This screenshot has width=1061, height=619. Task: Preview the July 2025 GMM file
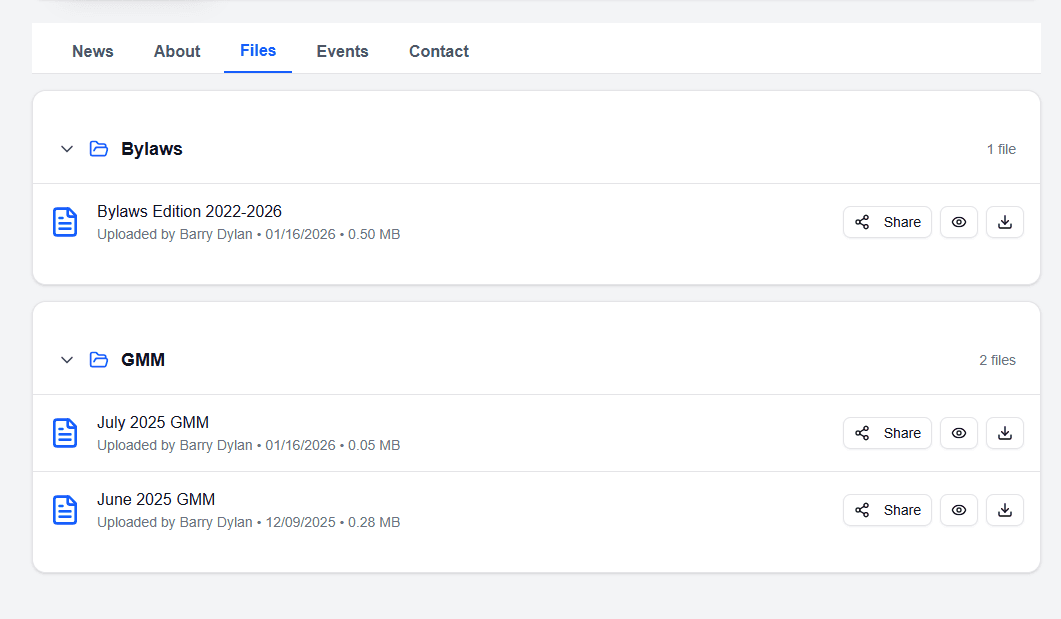958,433
